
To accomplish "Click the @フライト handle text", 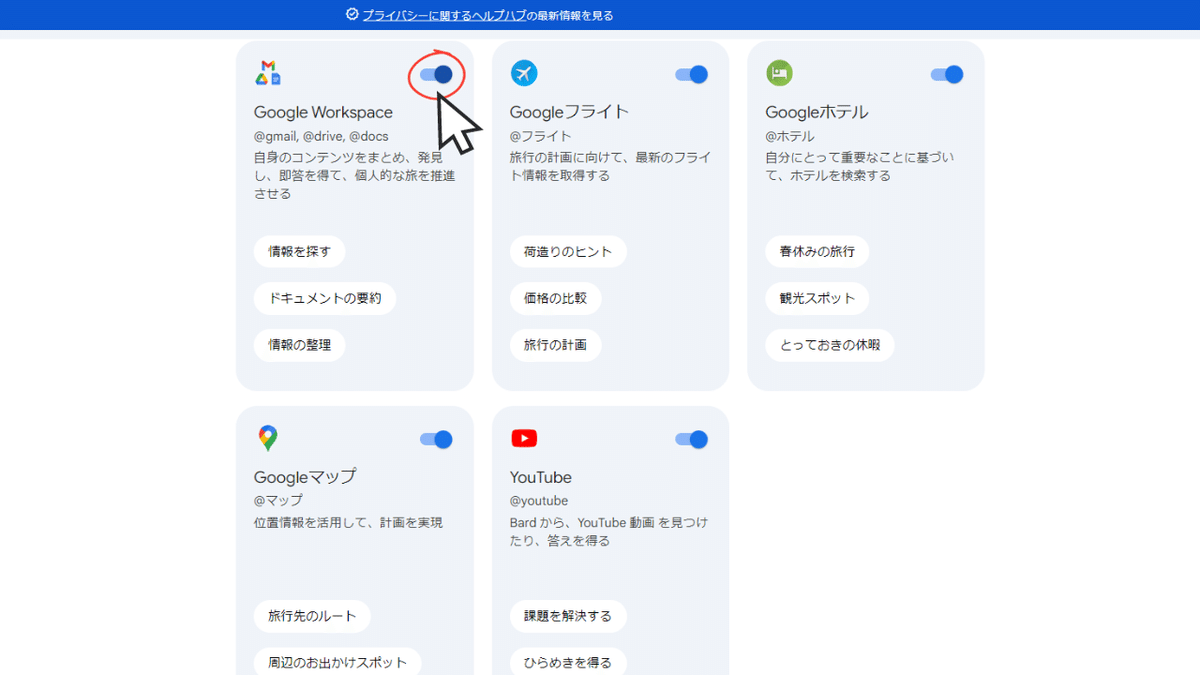I will [541, 136].
